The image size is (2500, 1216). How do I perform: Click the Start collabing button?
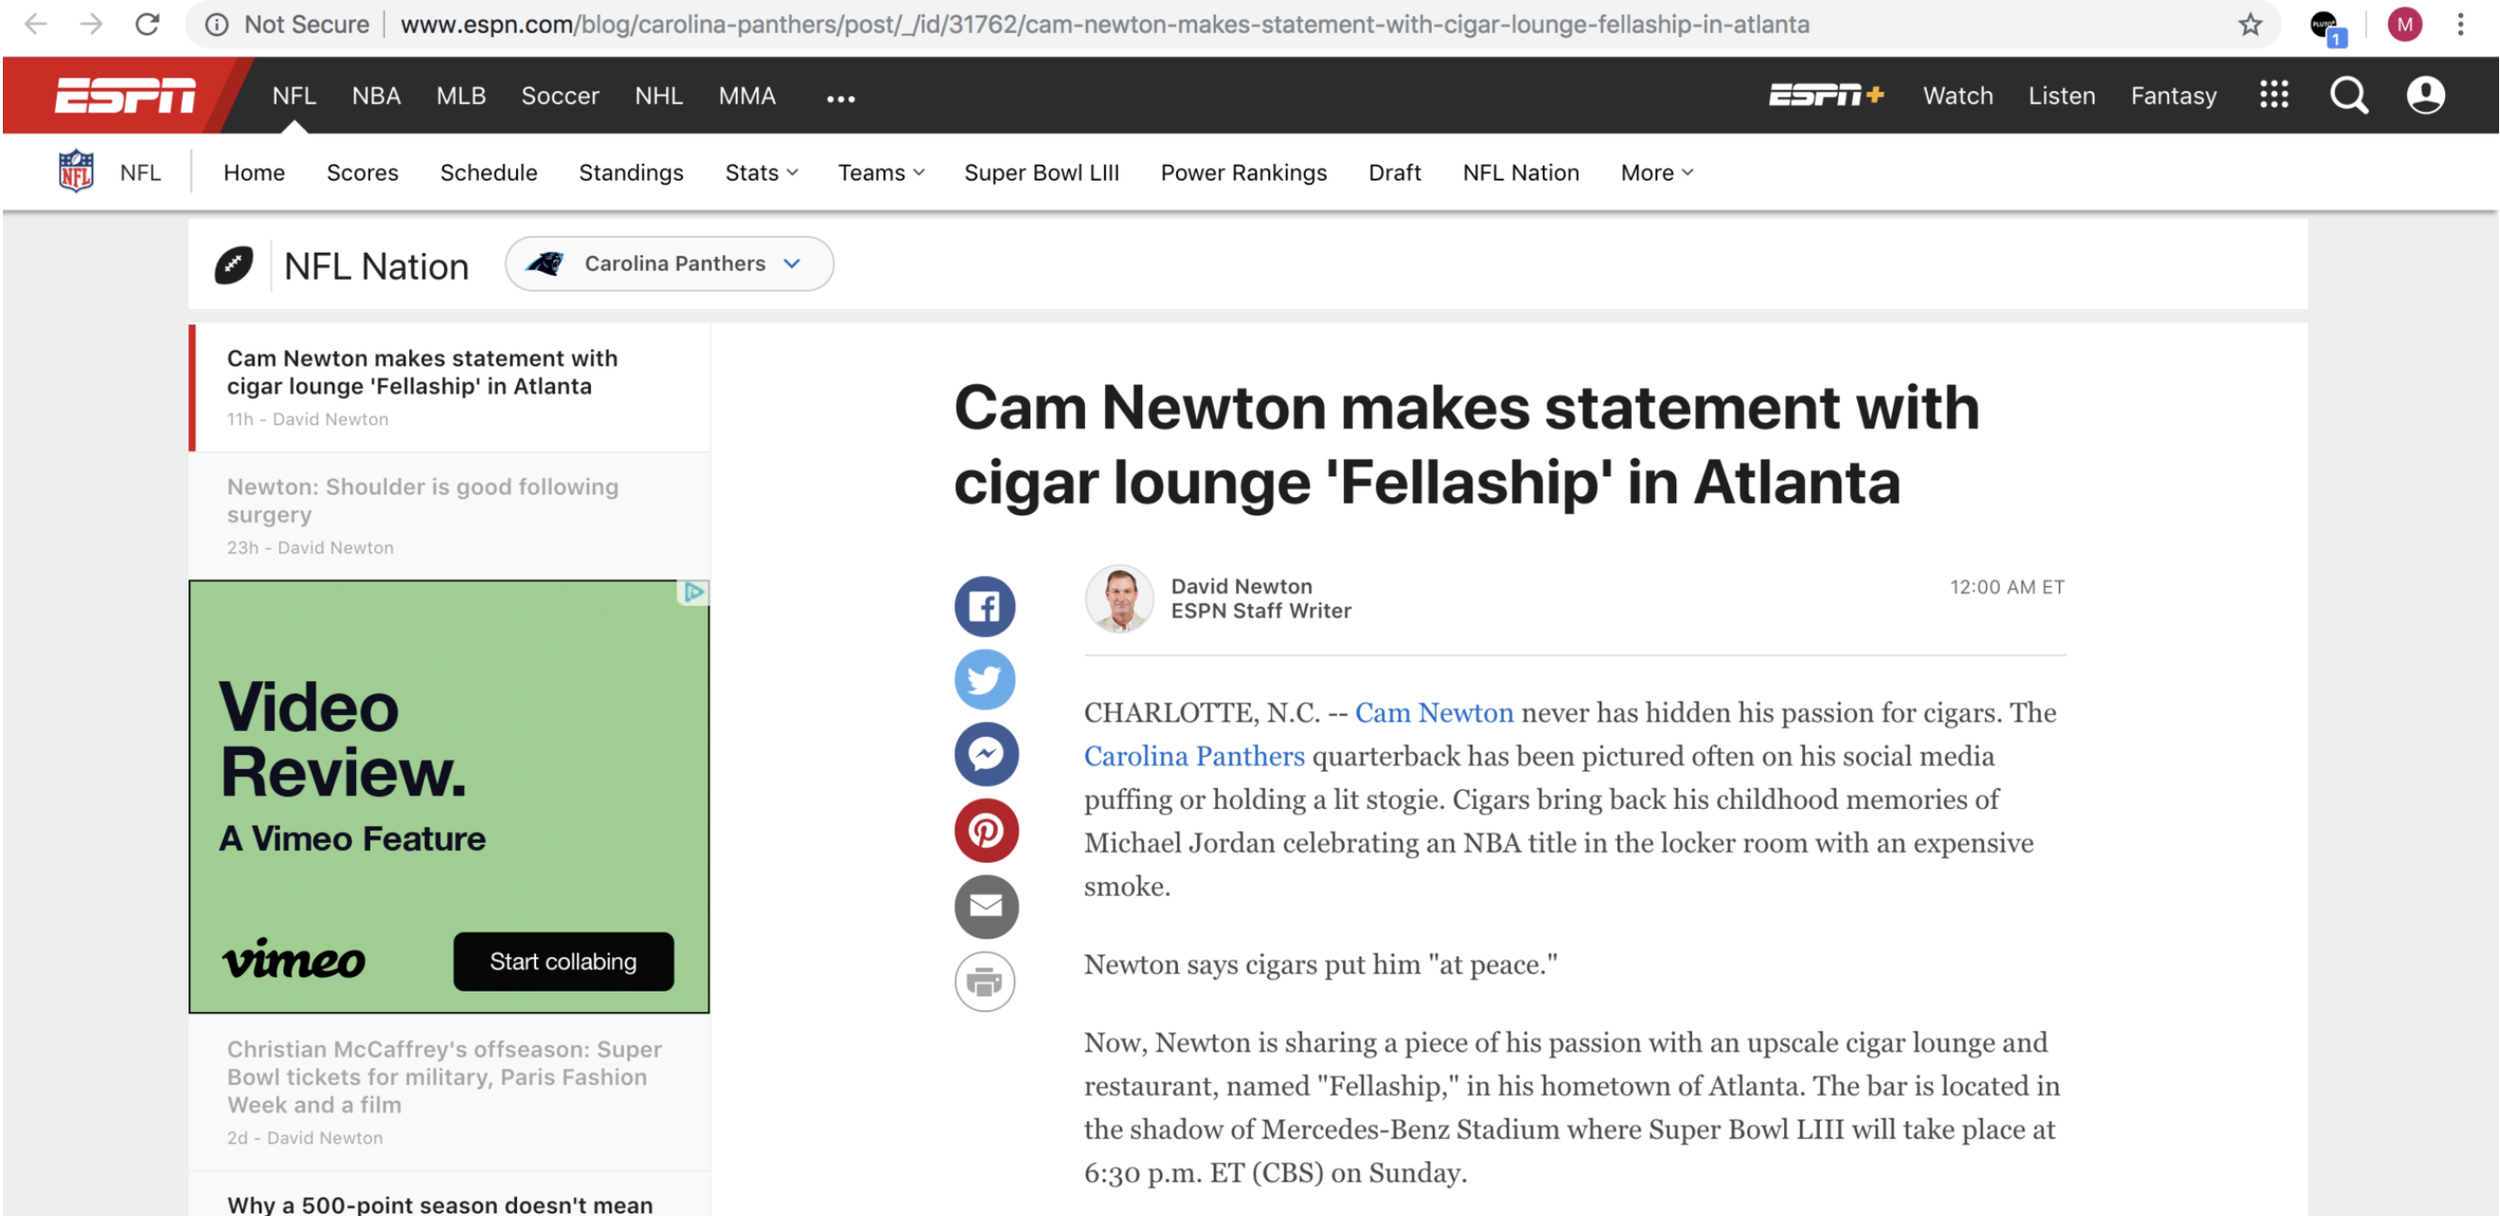pyautogui.click(x=563, y=962)
